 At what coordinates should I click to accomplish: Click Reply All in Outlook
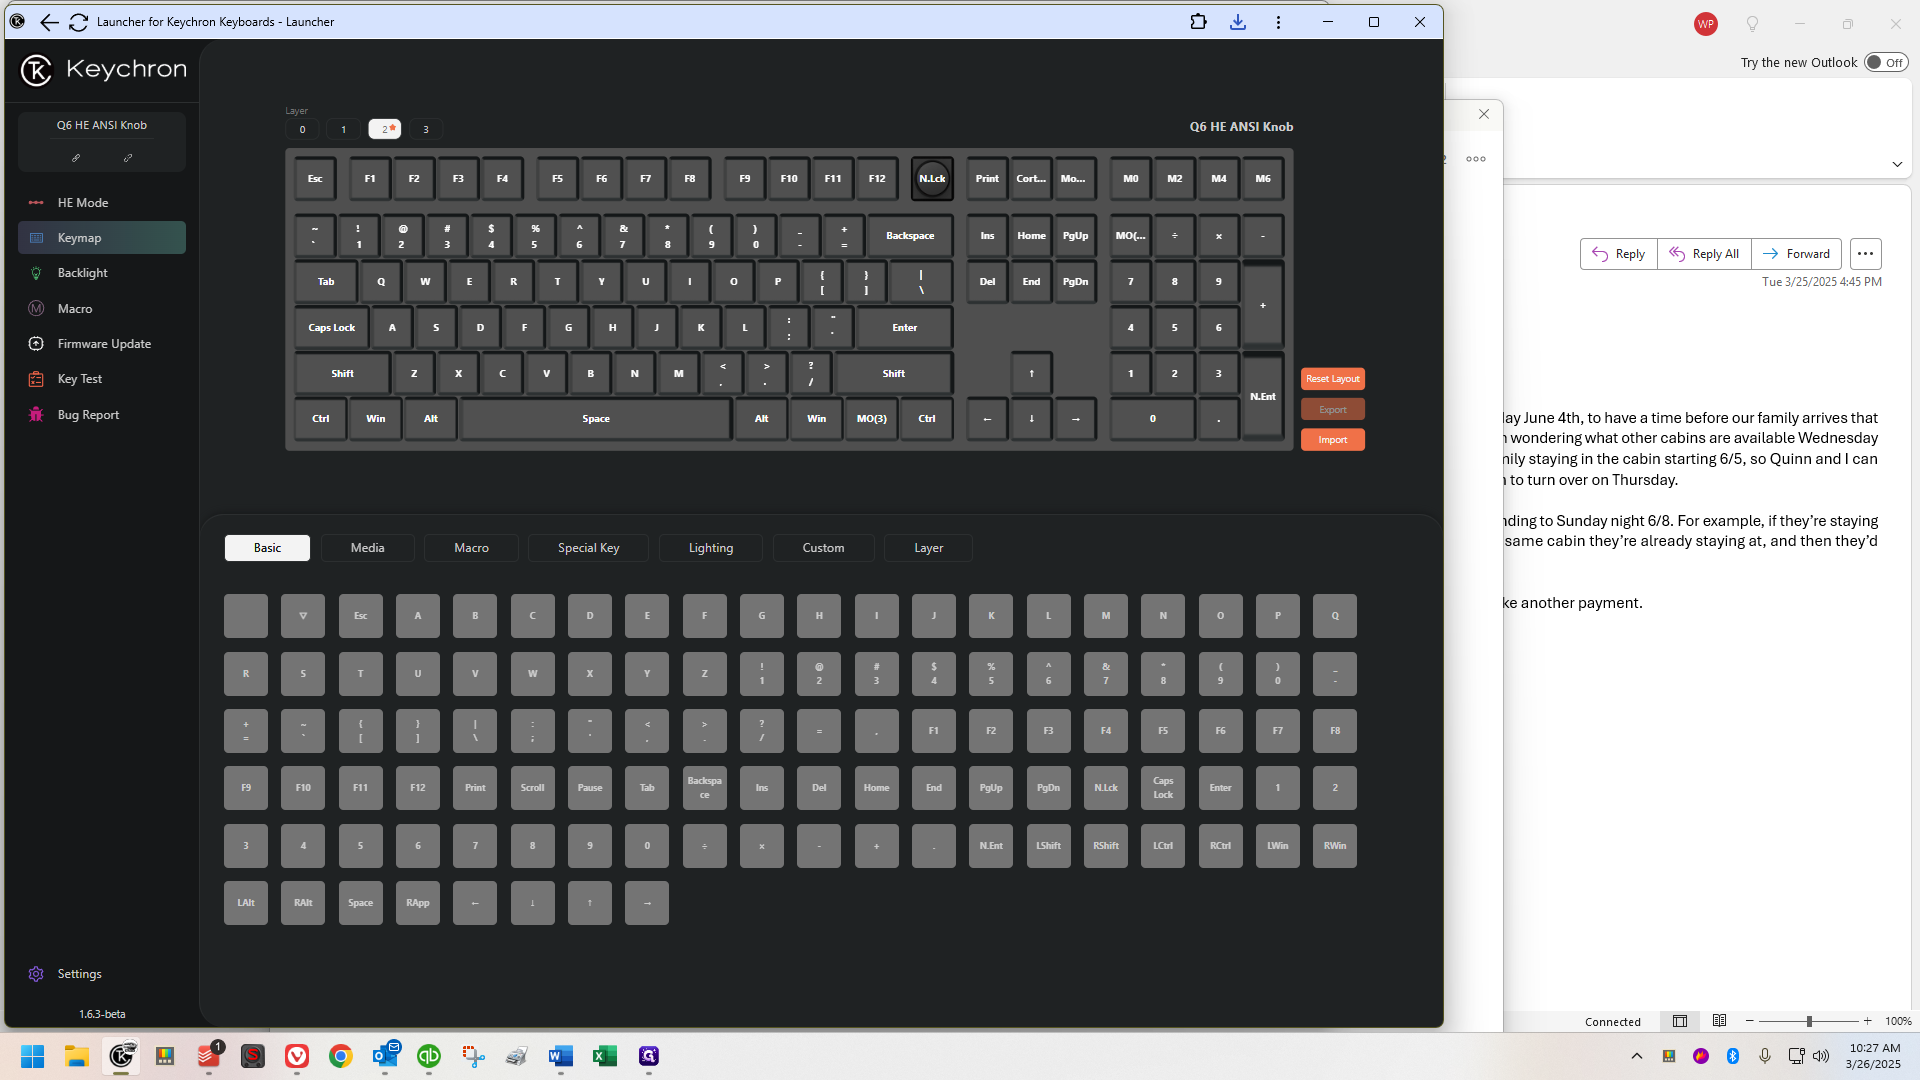1704,254
